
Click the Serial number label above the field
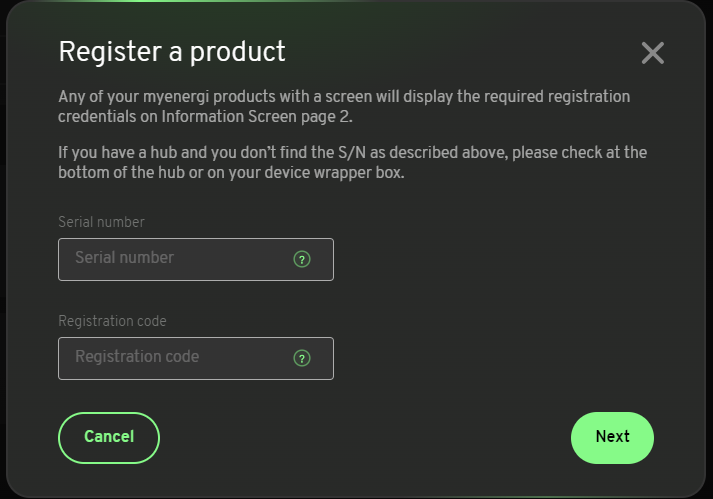click(x=101, y=222)
